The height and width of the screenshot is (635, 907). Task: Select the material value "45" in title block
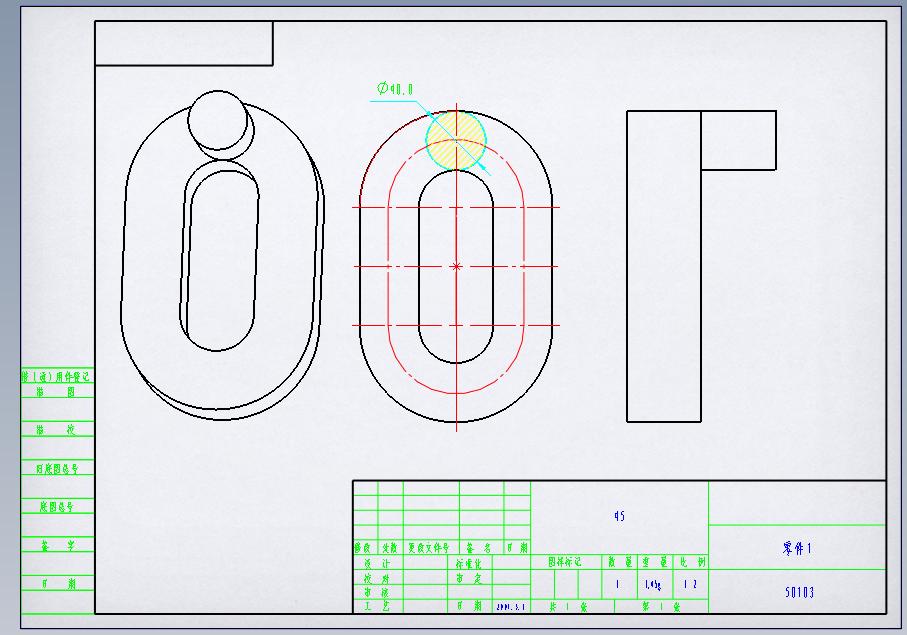click(x=620, y=516)
